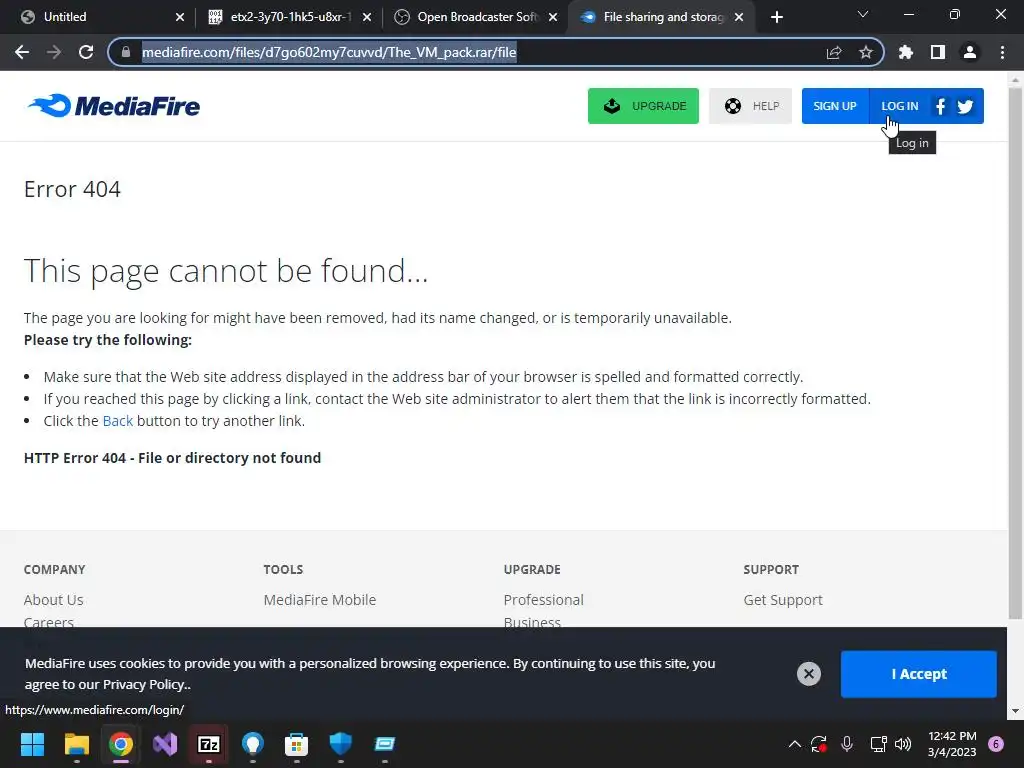Click the address bar URL
Viewport: 1024px width, 768px height.
coord(329,52)
